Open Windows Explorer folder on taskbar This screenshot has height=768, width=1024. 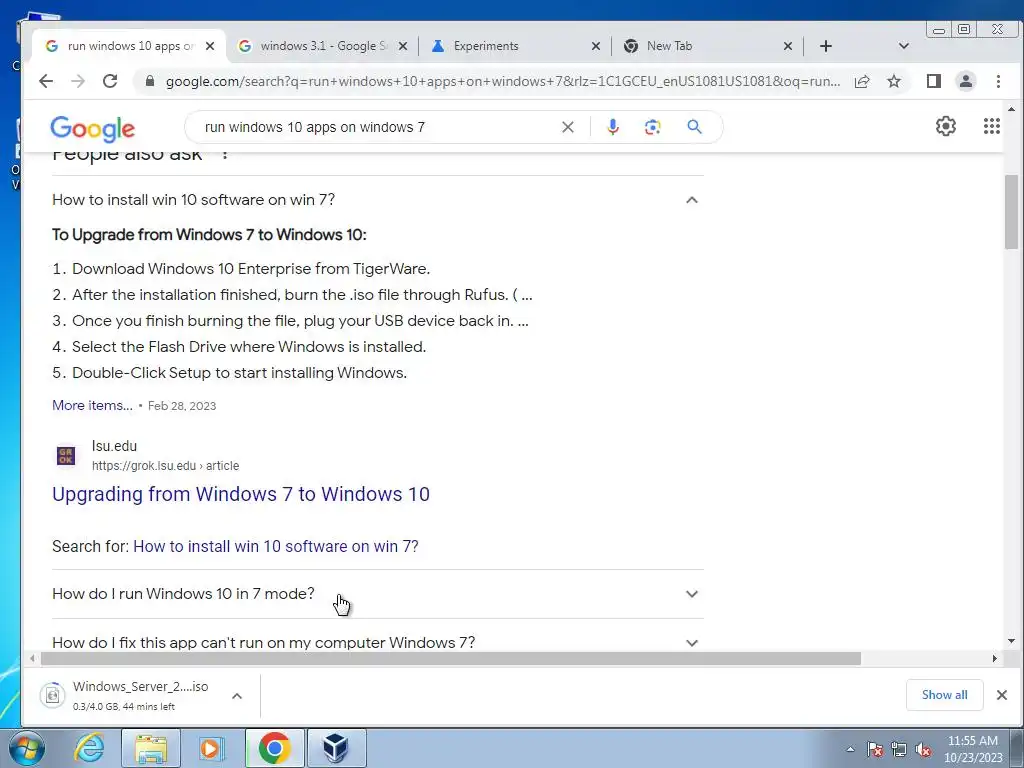pos(151,748)
